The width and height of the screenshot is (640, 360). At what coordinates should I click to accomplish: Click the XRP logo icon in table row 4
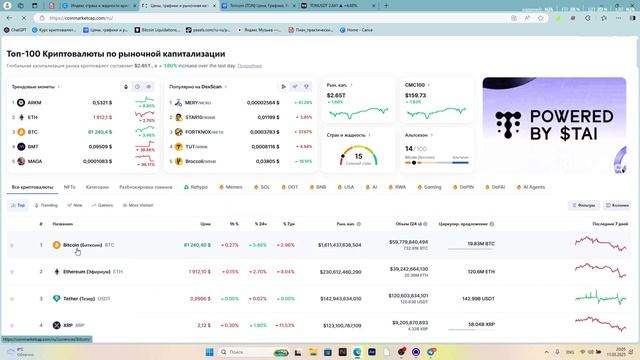click(57, 325)
